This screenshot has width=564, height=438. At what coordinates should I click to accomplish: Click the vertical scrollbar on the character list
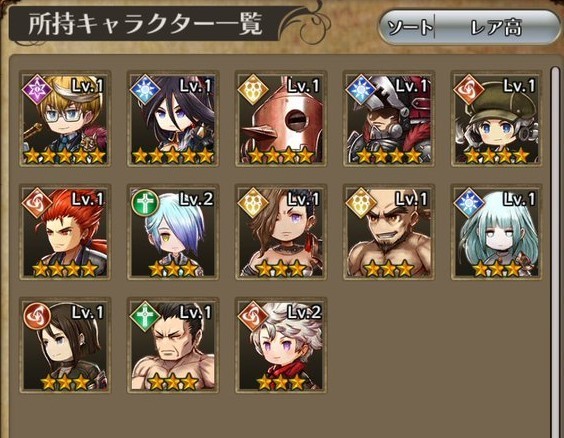pos(556,252)
